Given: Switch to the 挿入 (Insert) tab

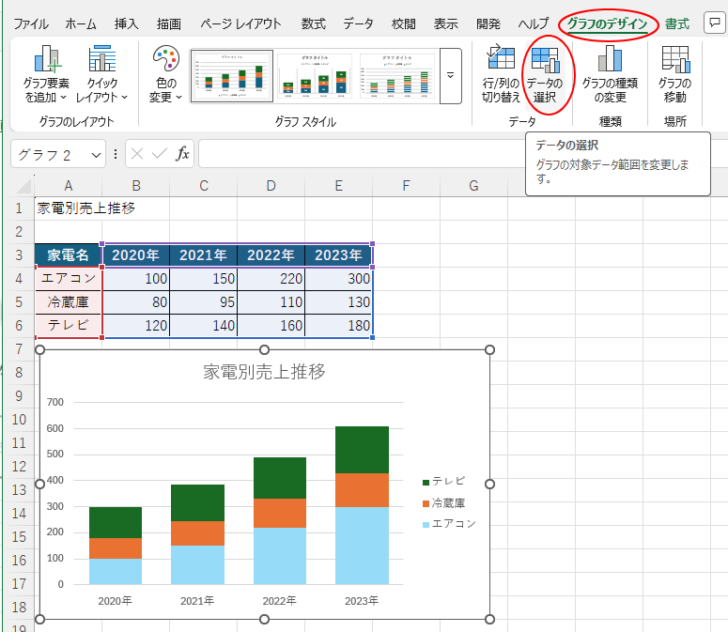Looking at the screenshot, I should 126,23.
